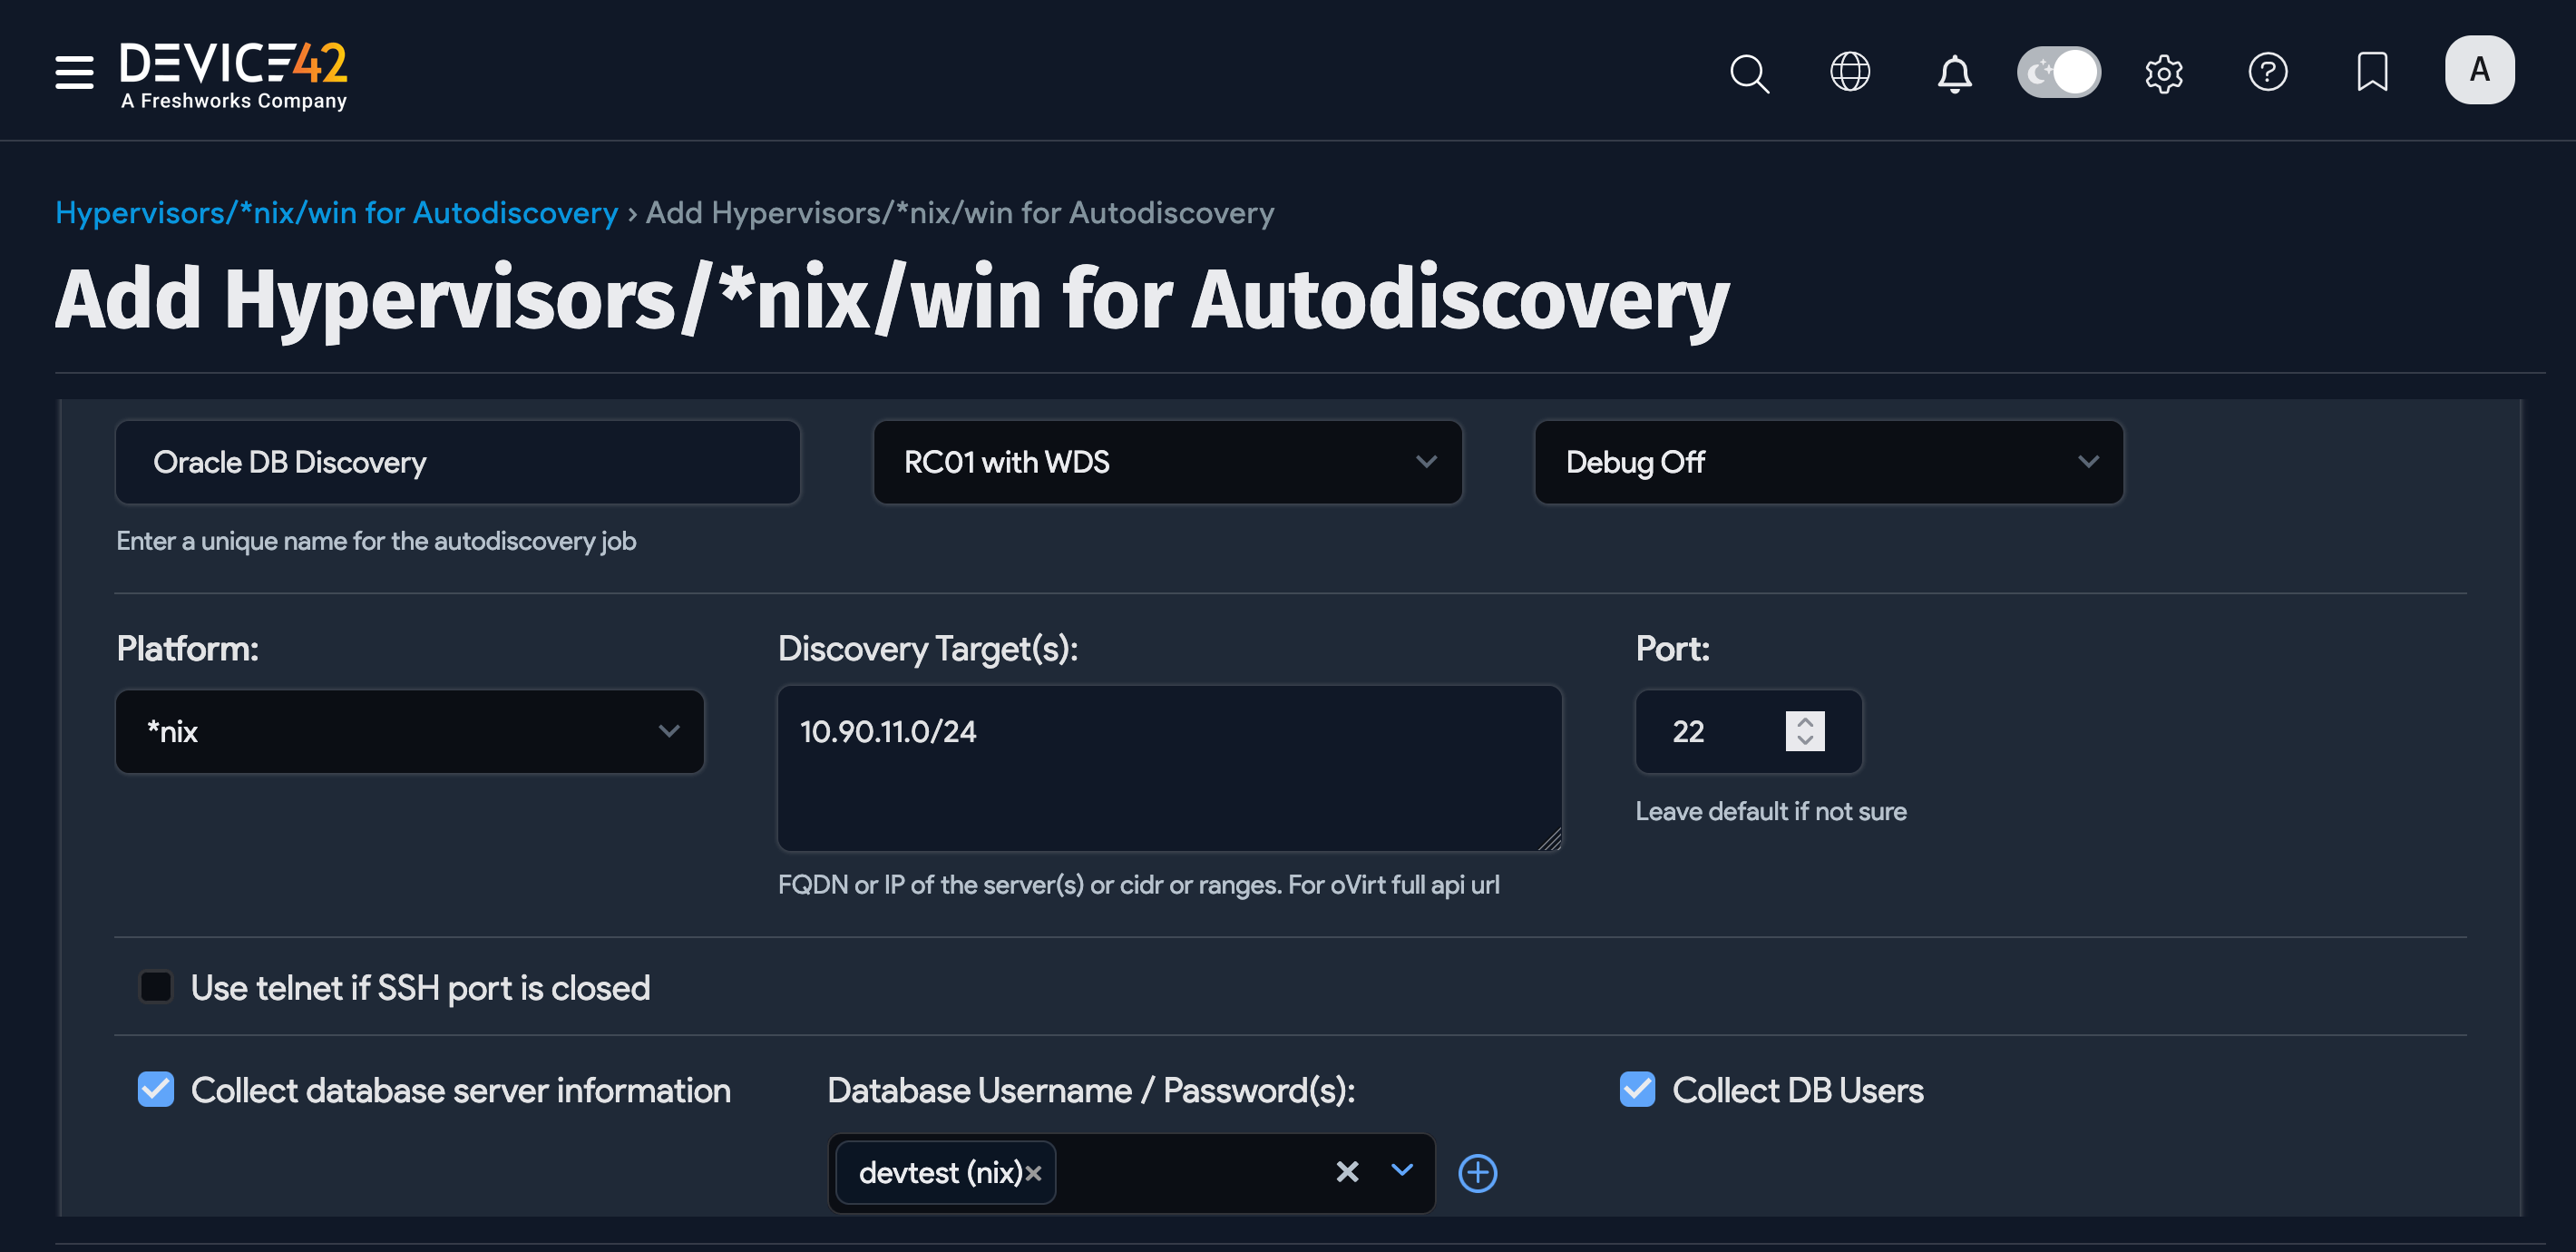Toggle dark mode switch
This screenshot has width=2576, height=1252.
[2059, 71]
